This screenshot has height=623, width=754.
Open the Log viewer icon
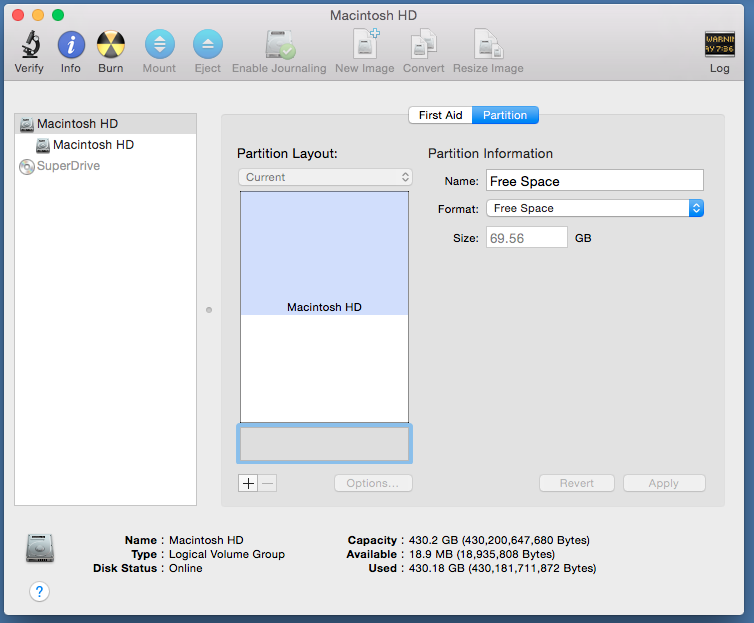click(719, 44)
